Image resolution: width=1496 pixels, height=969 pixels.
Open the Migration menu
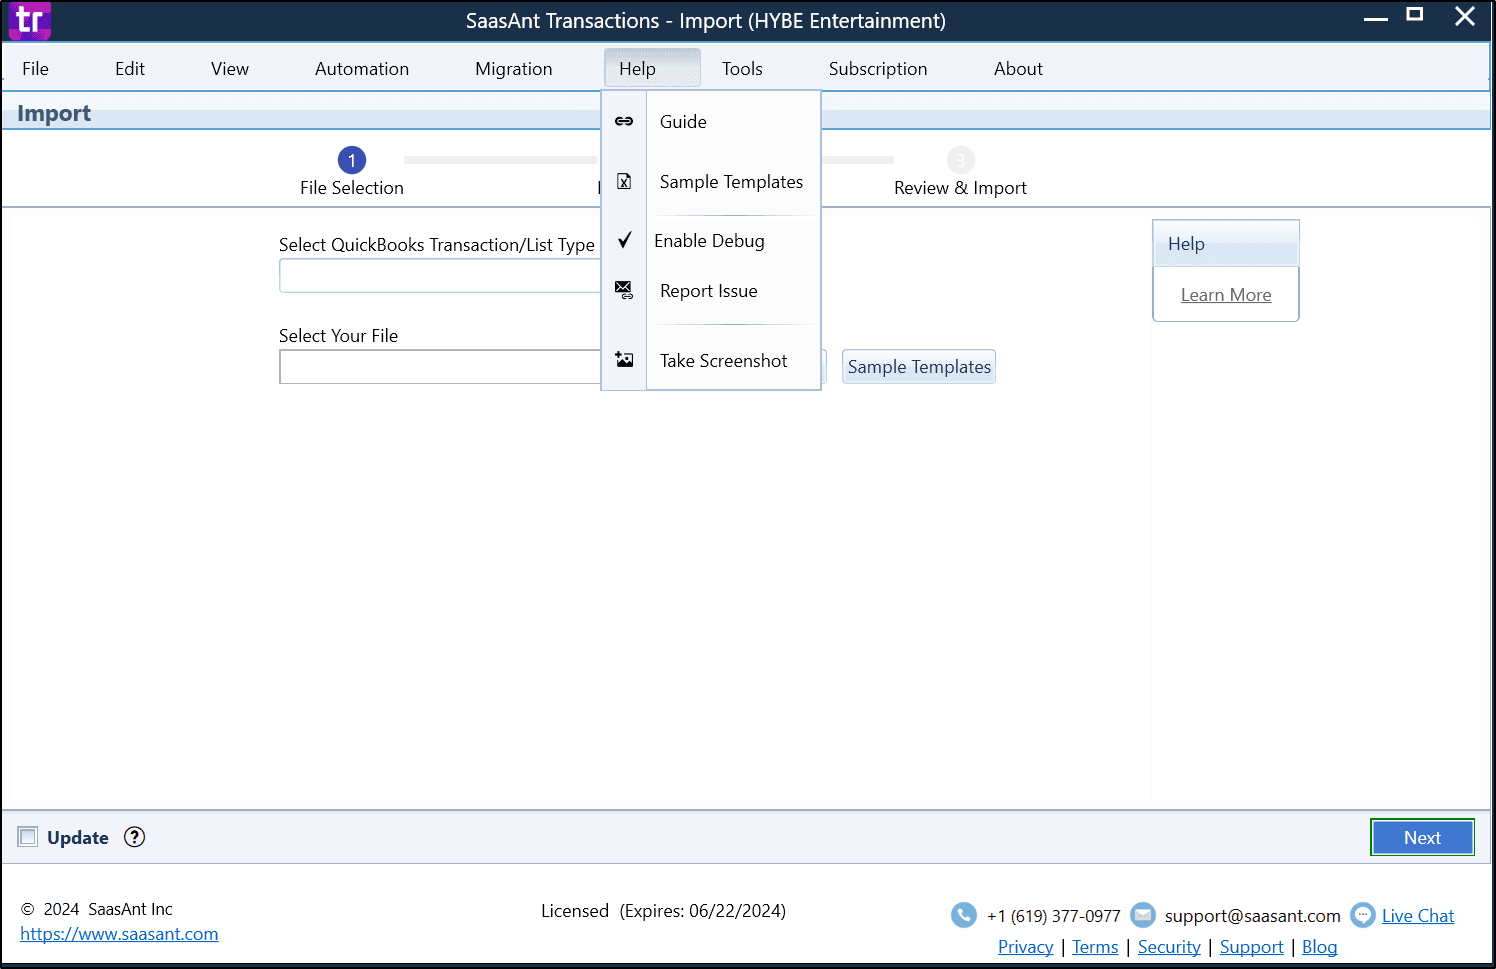coord(514,69)
